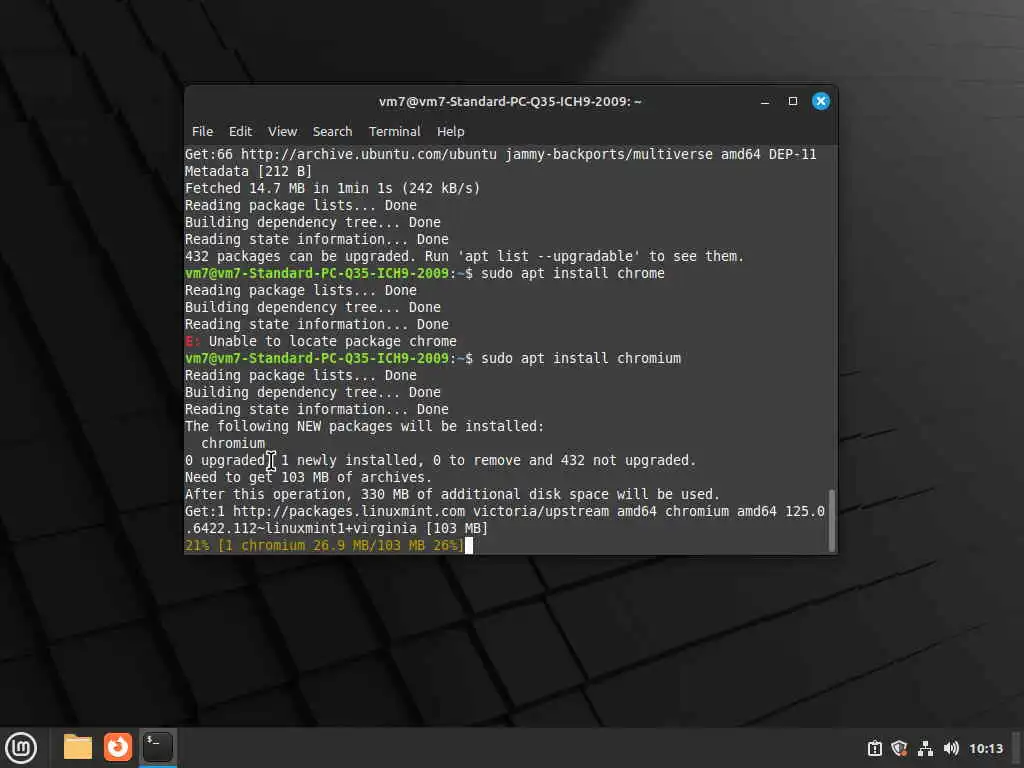Launch the Files folder from the panel
Screen dimensions: 1024x768
pos(78,747)
